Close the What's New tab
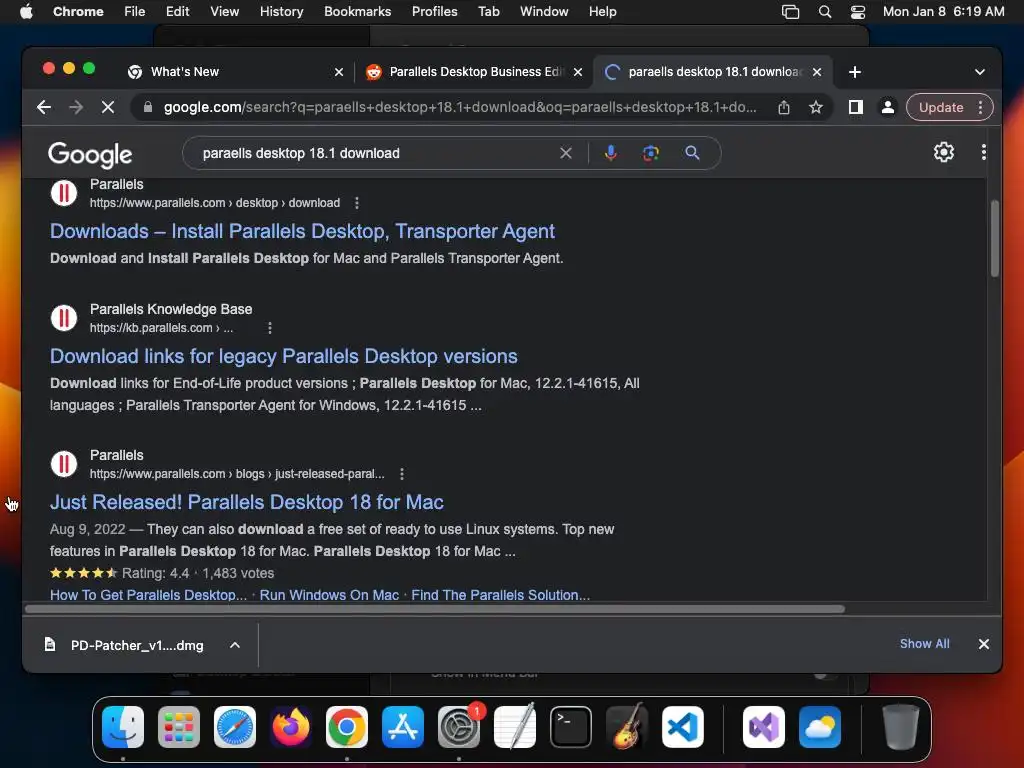This screenshot has width=1024, height=768. 339,72
